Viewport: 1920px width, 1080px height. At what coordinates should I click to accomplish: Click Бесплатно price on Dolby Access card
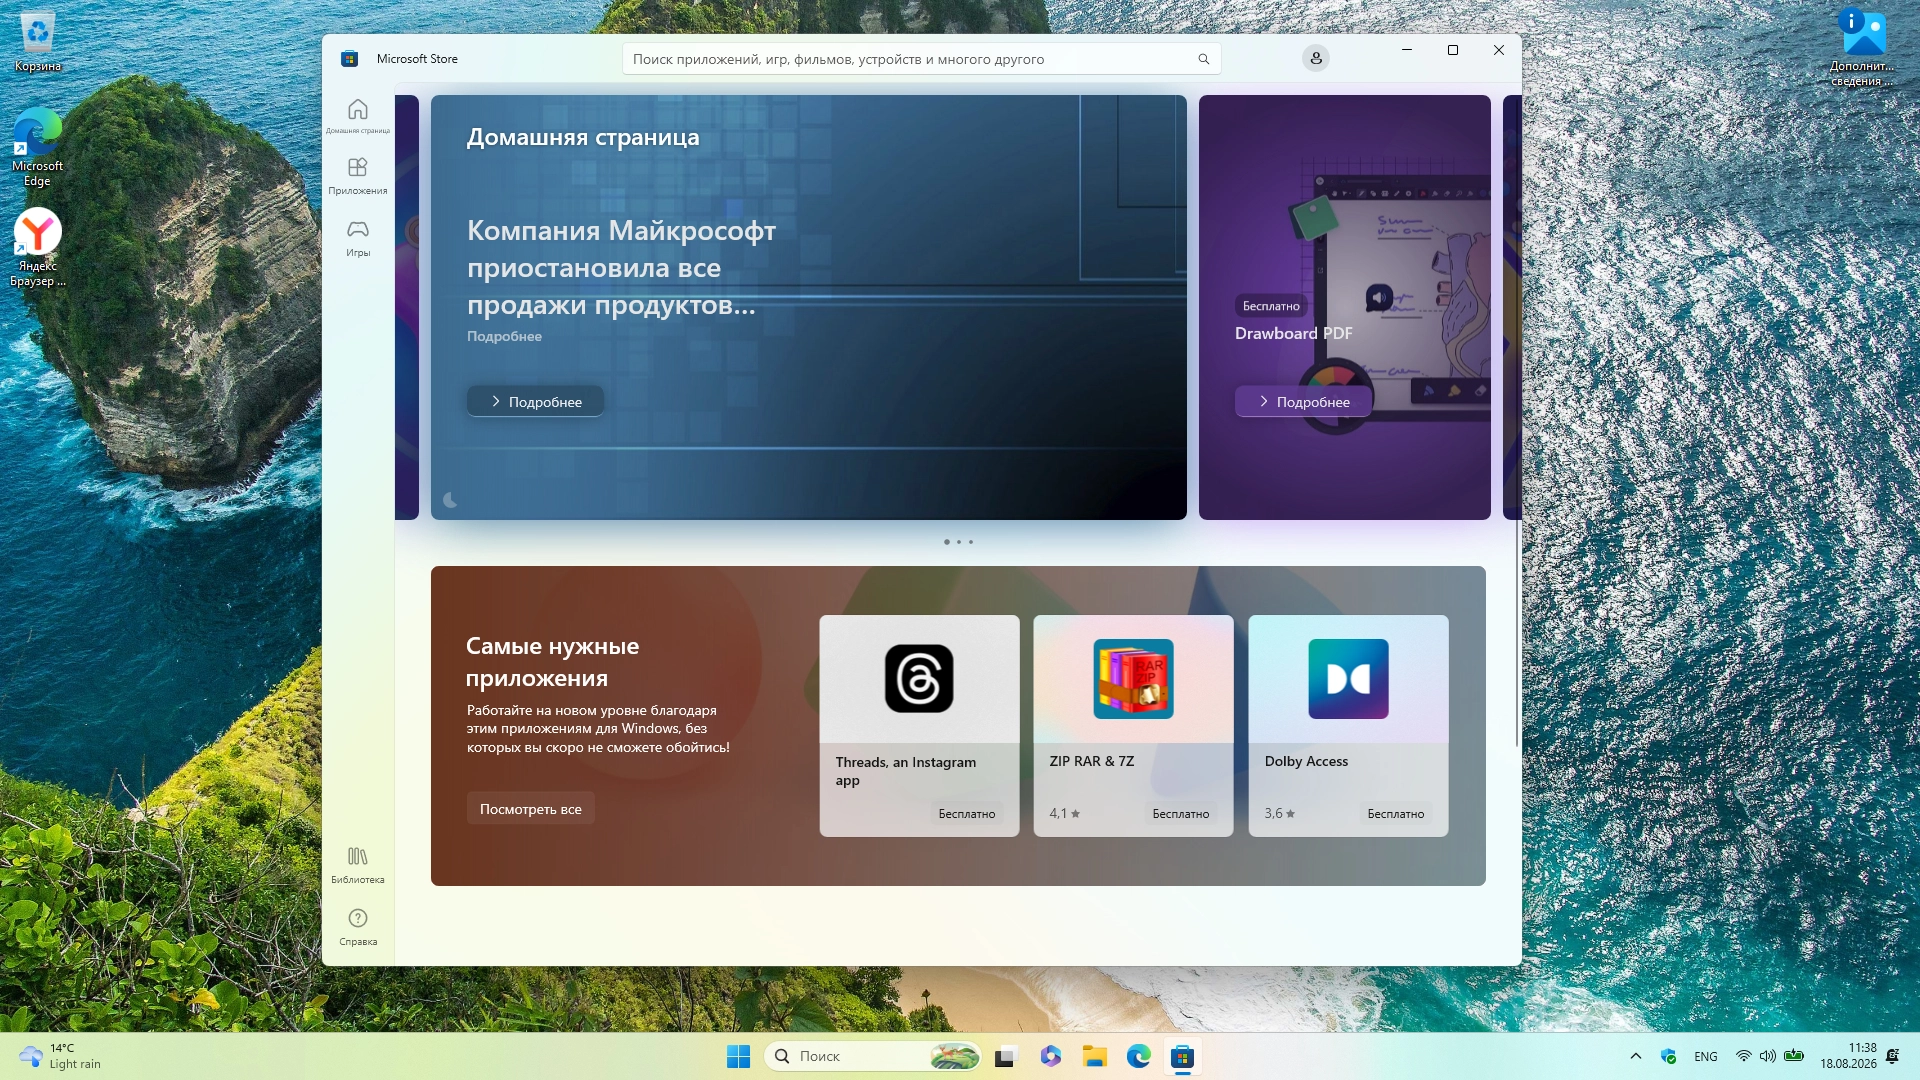(x=1395, y=813)
